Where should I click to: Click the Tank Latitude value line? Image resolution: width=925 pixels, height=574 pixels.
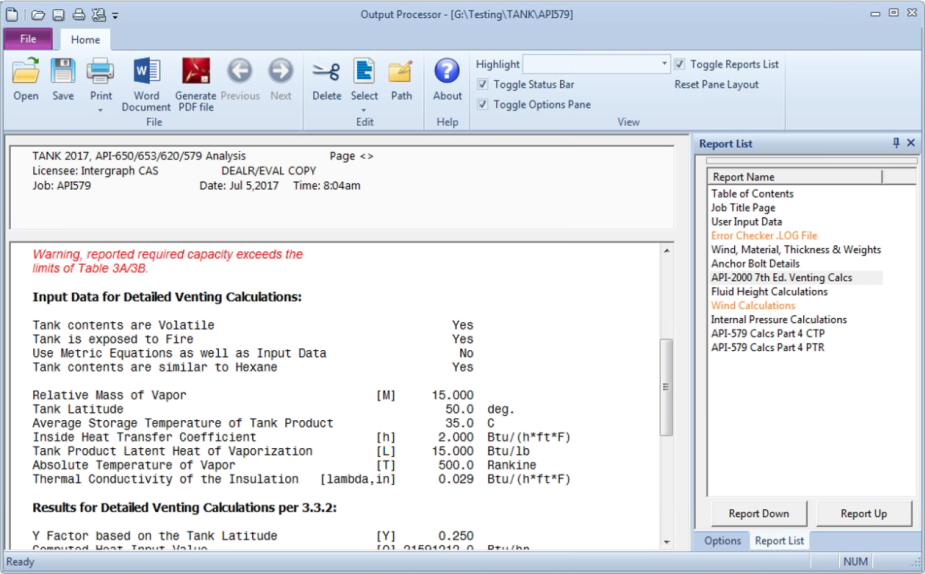tap(273, 409)
